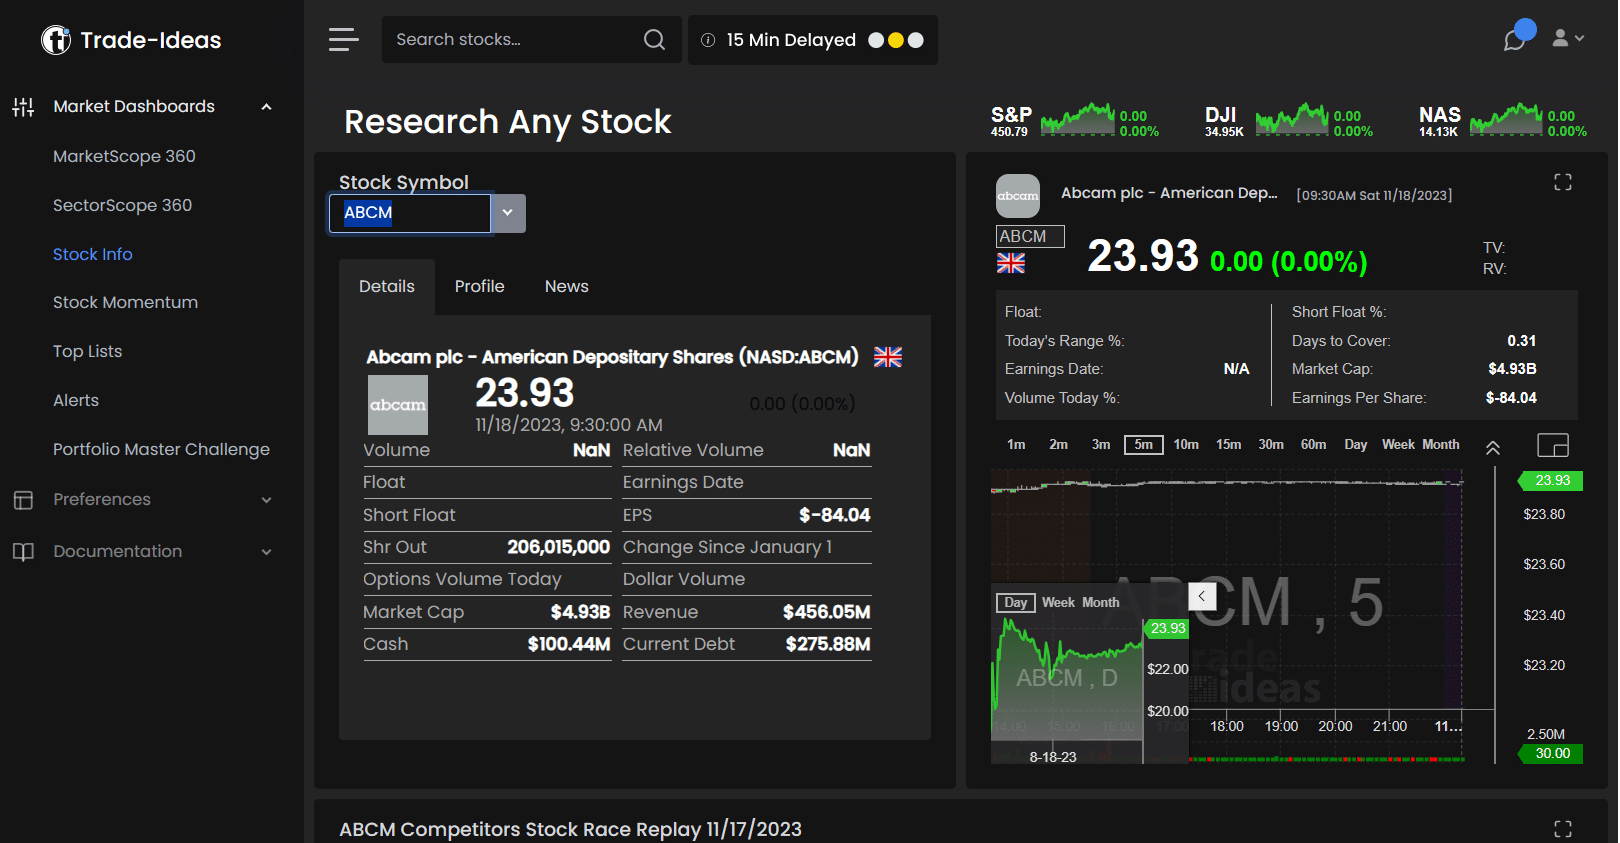Open the Stock Symbol dropdown arrow

(508, 213)
